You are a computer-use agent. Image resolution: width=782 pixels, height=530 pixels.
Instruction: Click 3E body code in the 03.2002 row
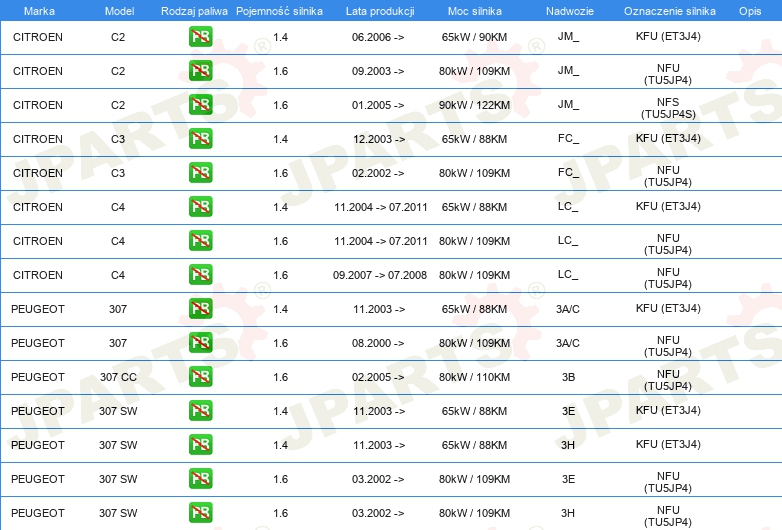tap(569, 479)
